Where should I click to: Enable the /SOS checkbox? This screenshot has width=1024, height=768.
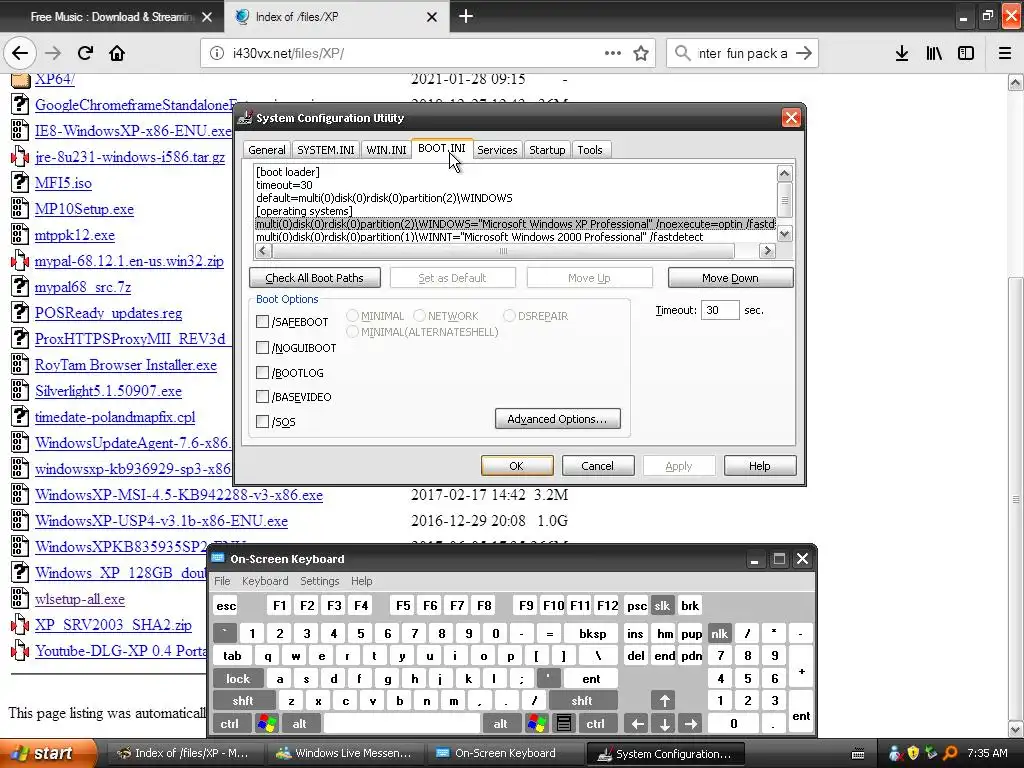(263, 422)
